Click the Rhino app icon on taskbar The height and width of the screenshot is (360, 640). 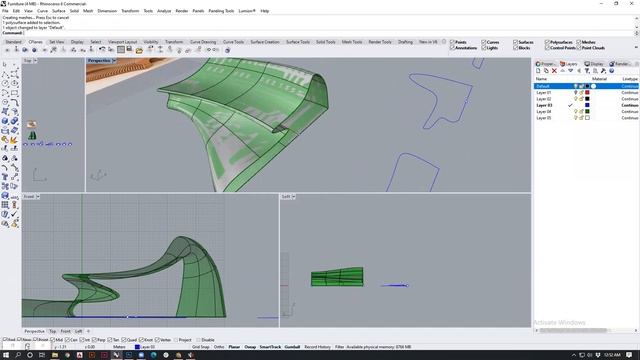click(116, 355)
